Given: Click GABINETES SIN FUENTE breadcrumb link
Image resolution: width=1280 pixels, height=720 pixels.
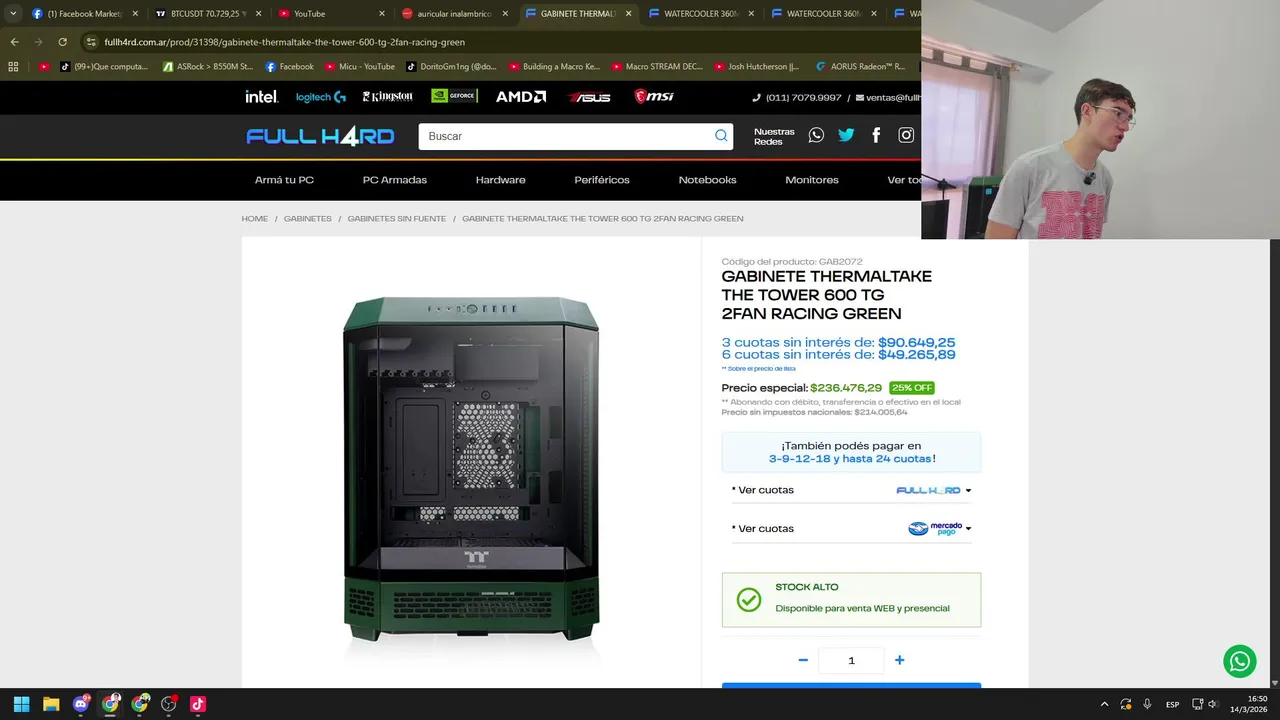Looking at the screenshot, I should click(396, 218).
